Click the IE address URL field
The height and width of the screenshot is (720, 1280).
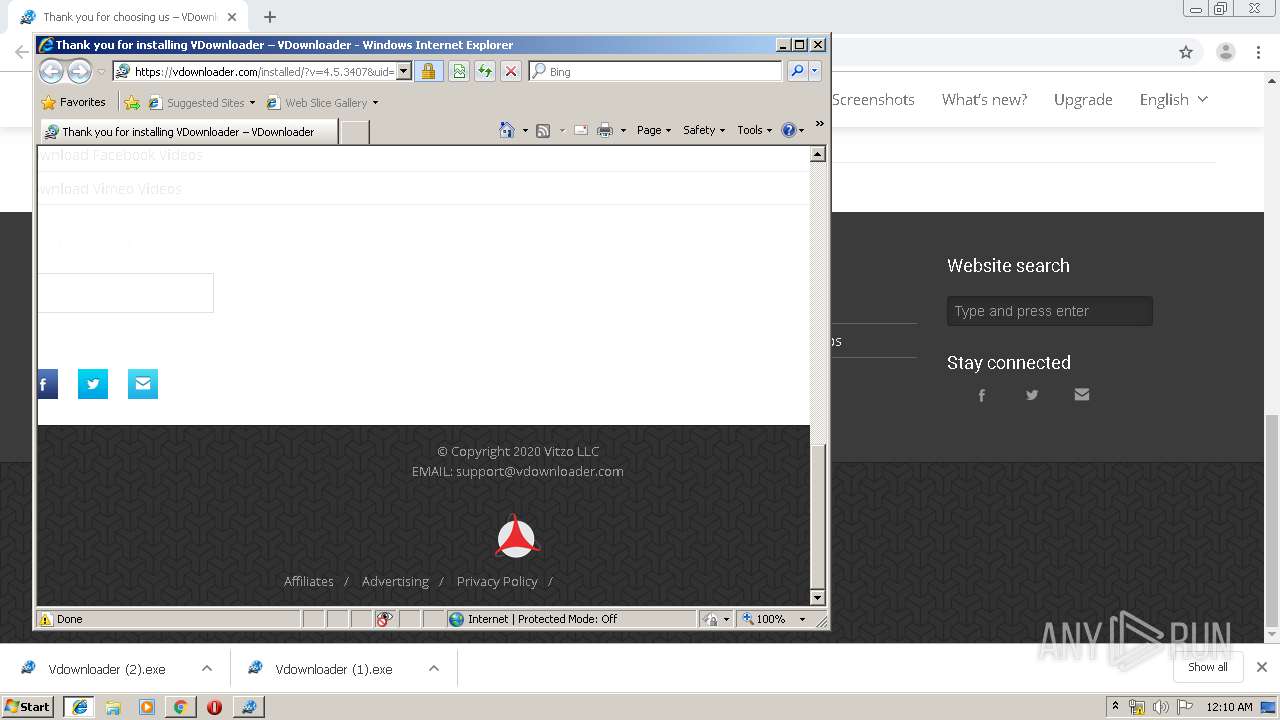pyautogui.click(x=262, y=71)
